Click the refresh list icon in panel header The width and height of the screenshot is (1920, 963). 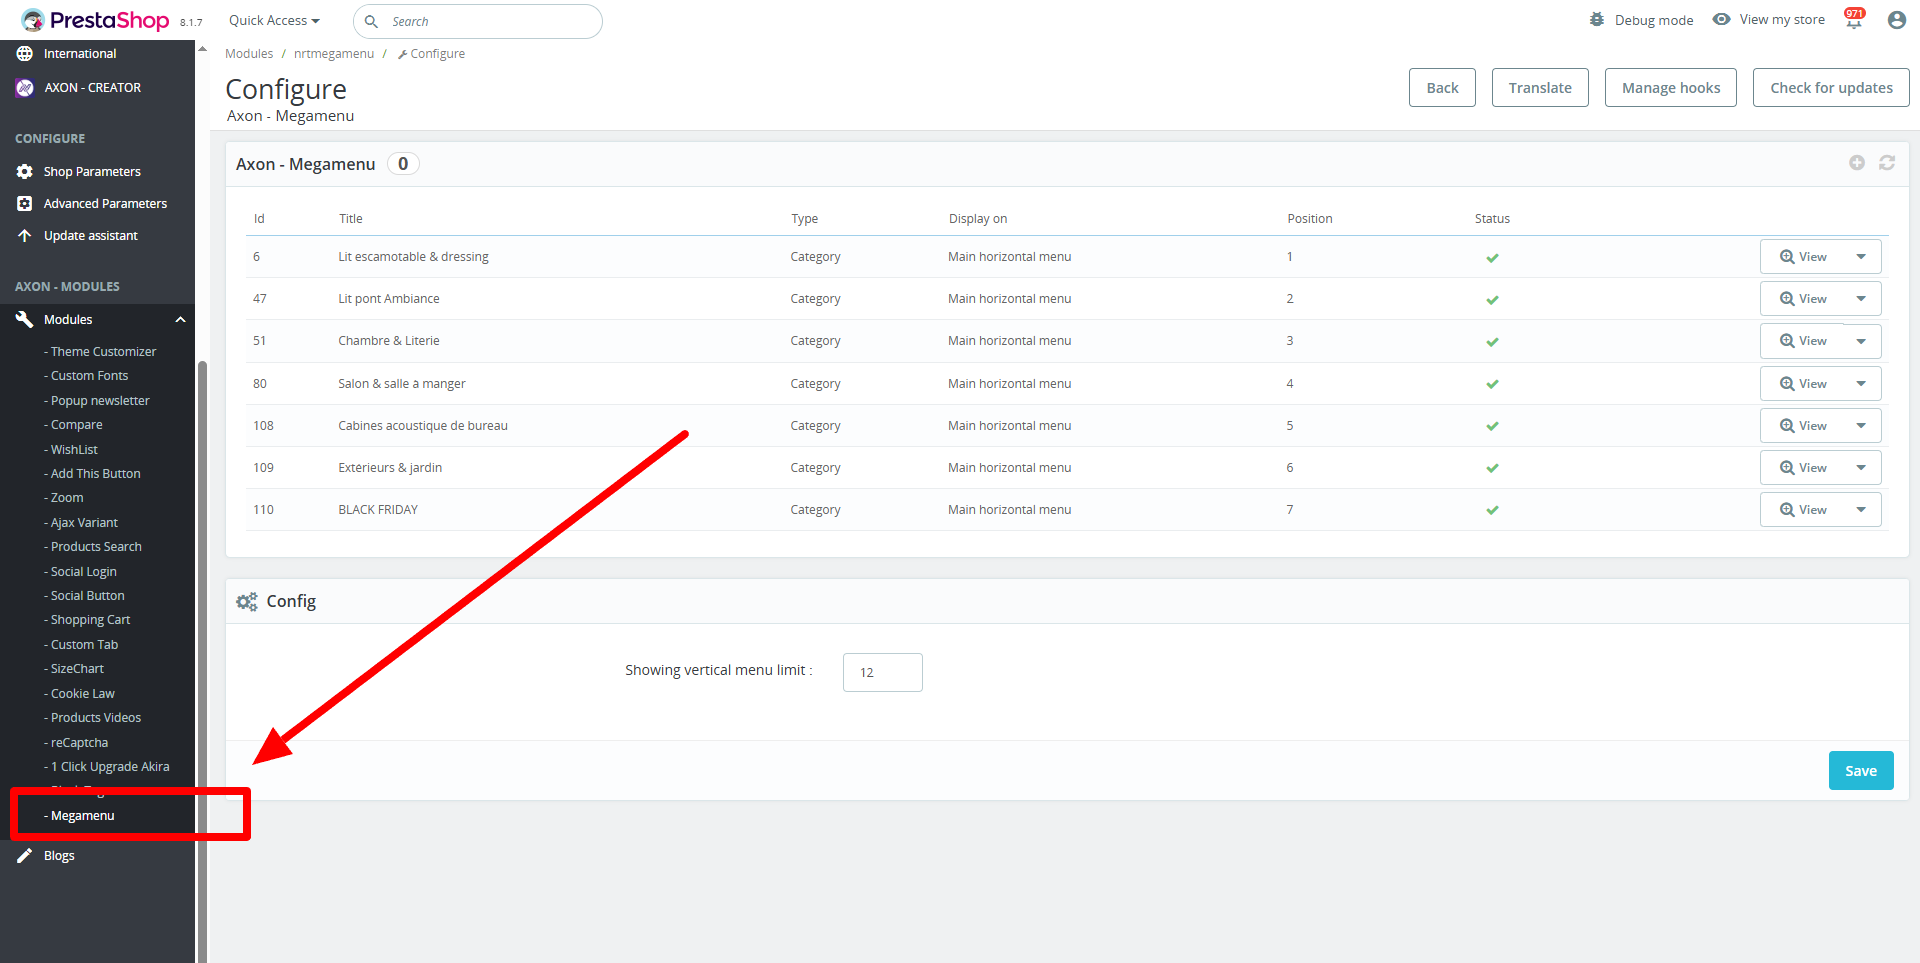click(1886, 163)
